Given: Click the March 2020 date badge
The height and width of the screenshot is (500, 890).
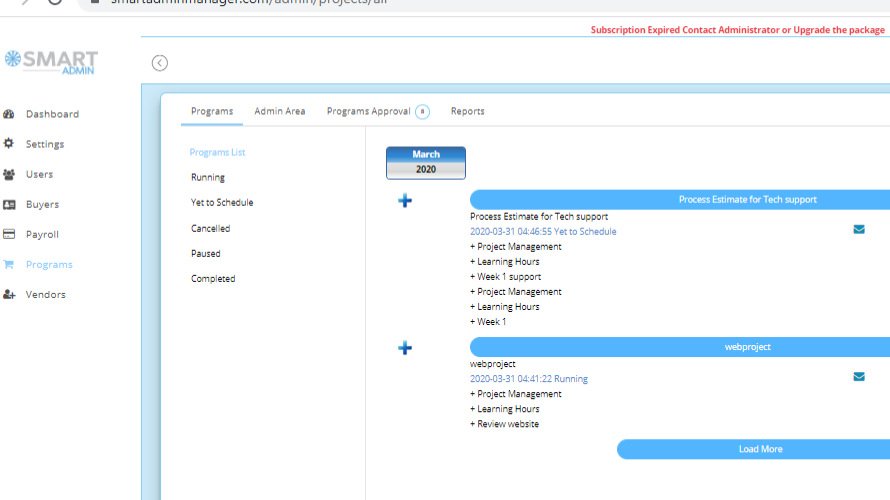Looking at the screenshot, I should click(x=426, y=163).
